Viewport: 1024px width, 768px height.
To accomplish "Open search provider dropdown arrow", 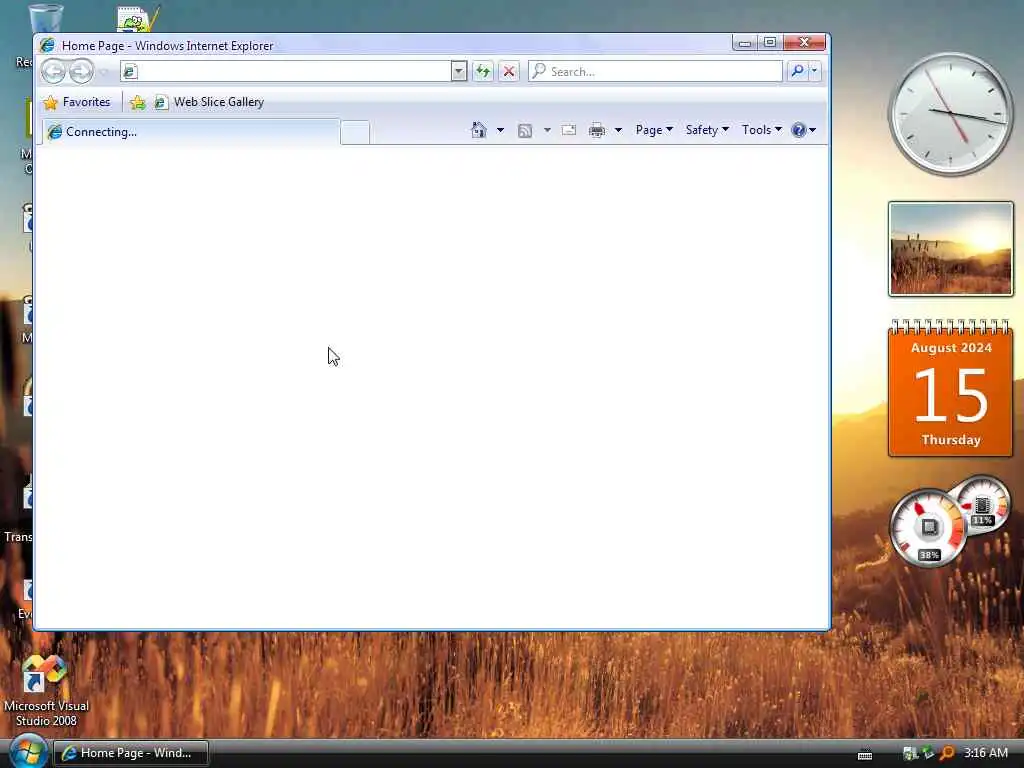I will coord(814,71).
